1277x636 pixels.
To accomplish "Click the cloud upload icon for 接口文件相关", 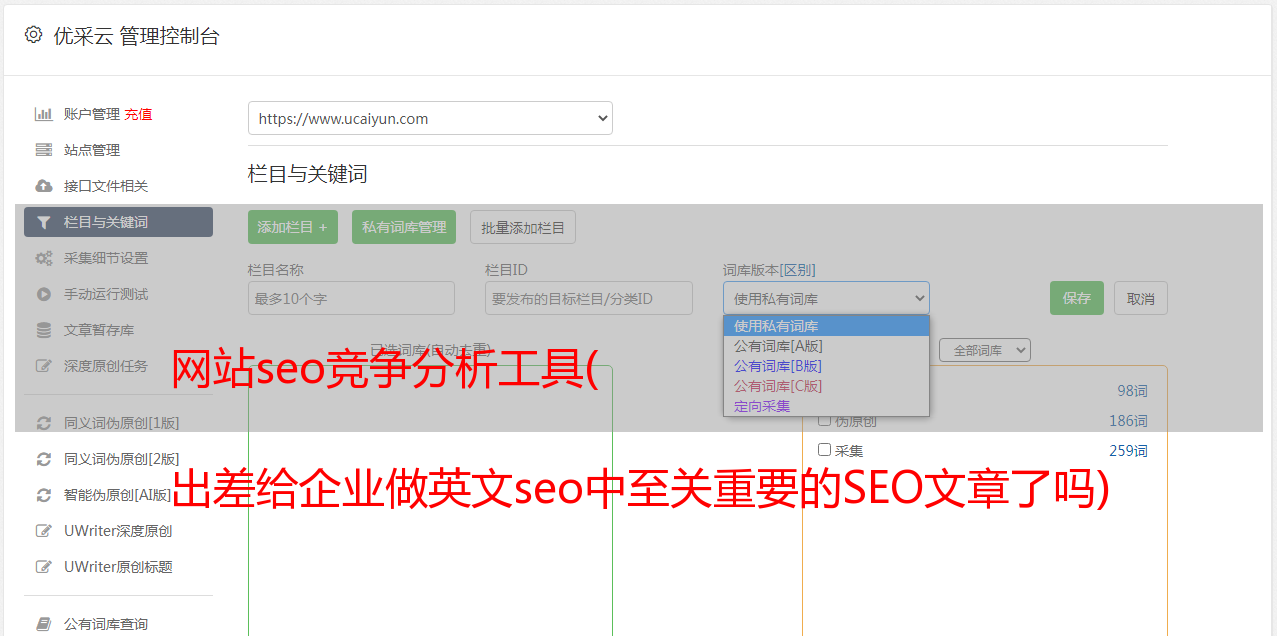I will point(43,186).
